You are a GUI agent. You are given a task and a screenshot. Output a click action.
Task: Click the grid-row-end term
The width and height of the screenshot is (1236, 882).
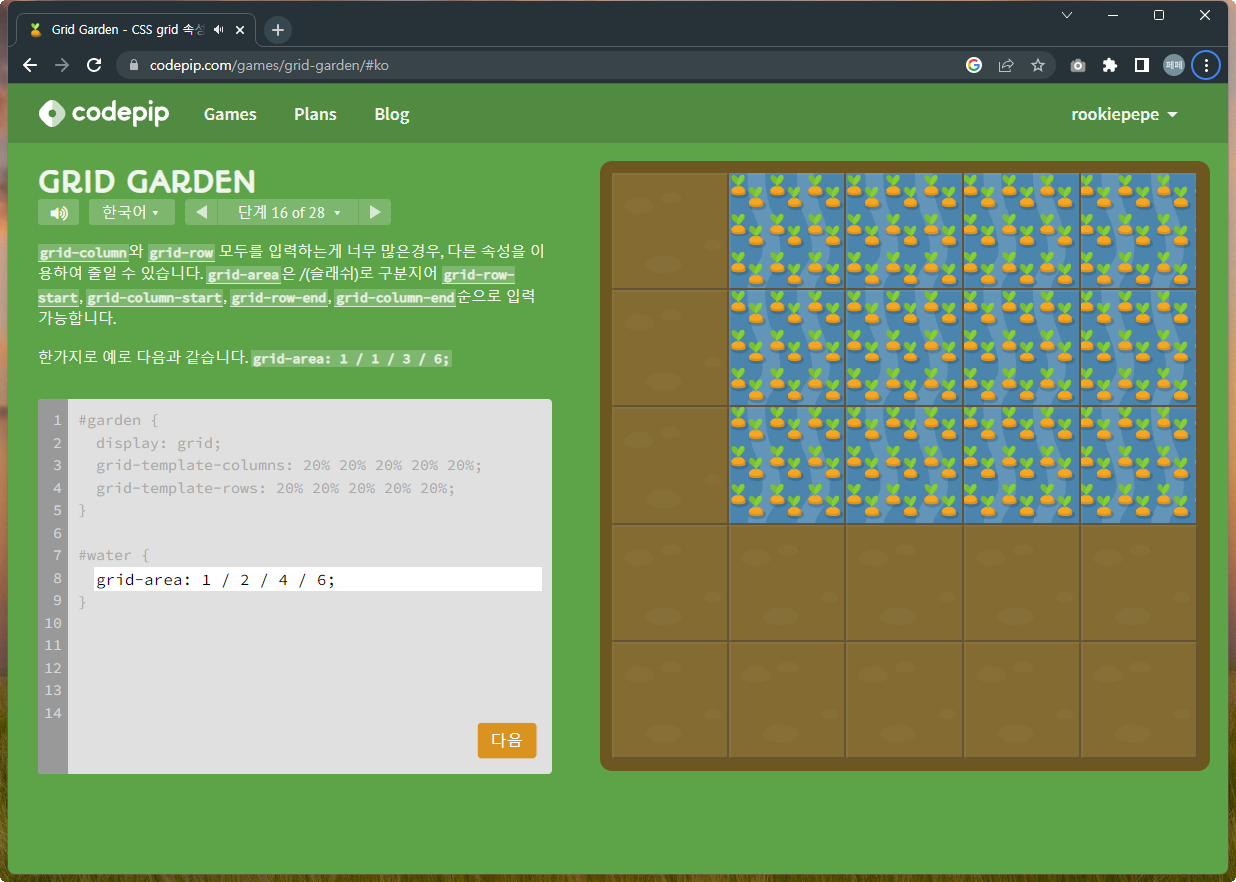tap(279, 298)
